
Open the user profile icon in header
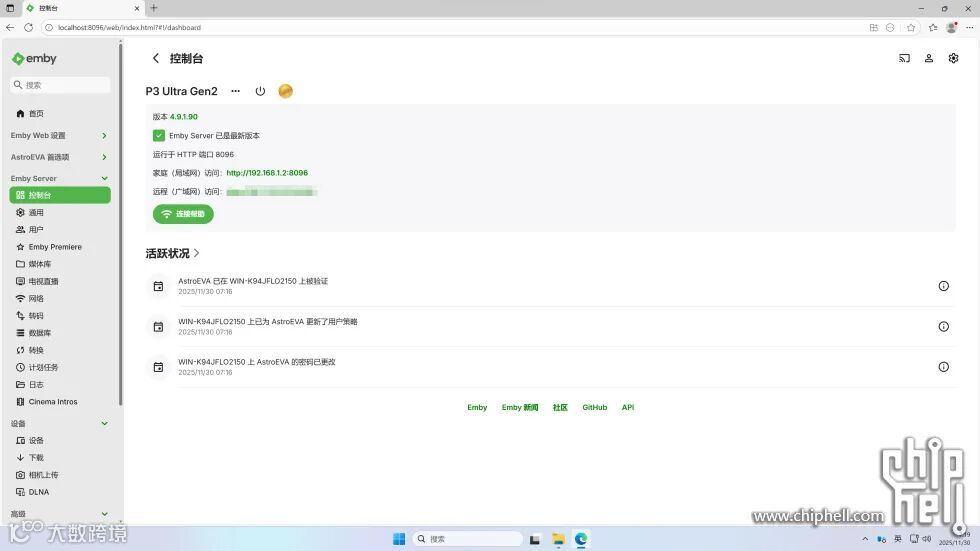pyautogui.click(x=929, y=58)
